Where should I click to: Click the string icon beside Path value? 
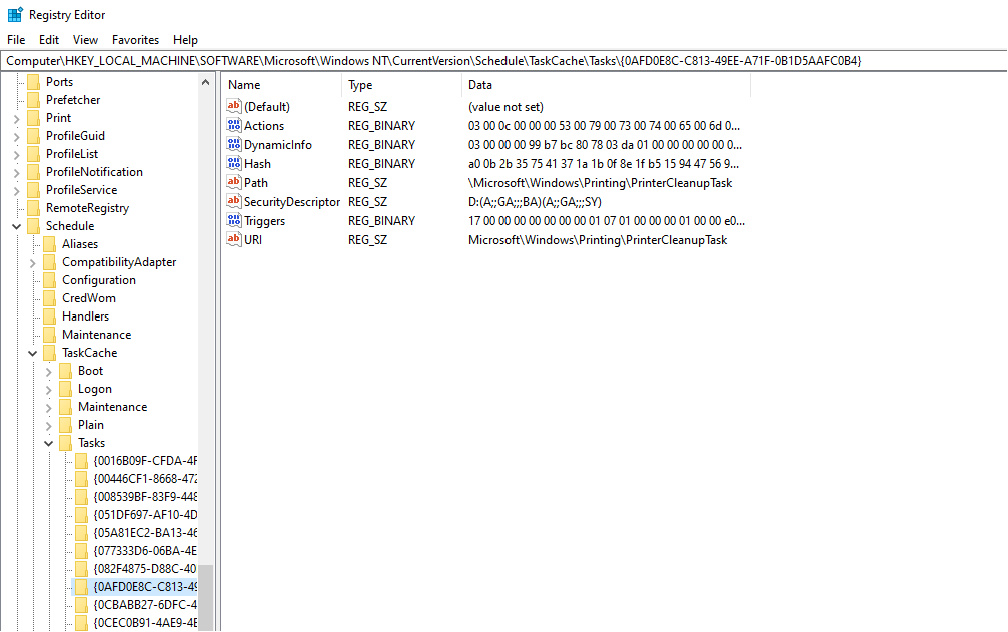point(235,183)
